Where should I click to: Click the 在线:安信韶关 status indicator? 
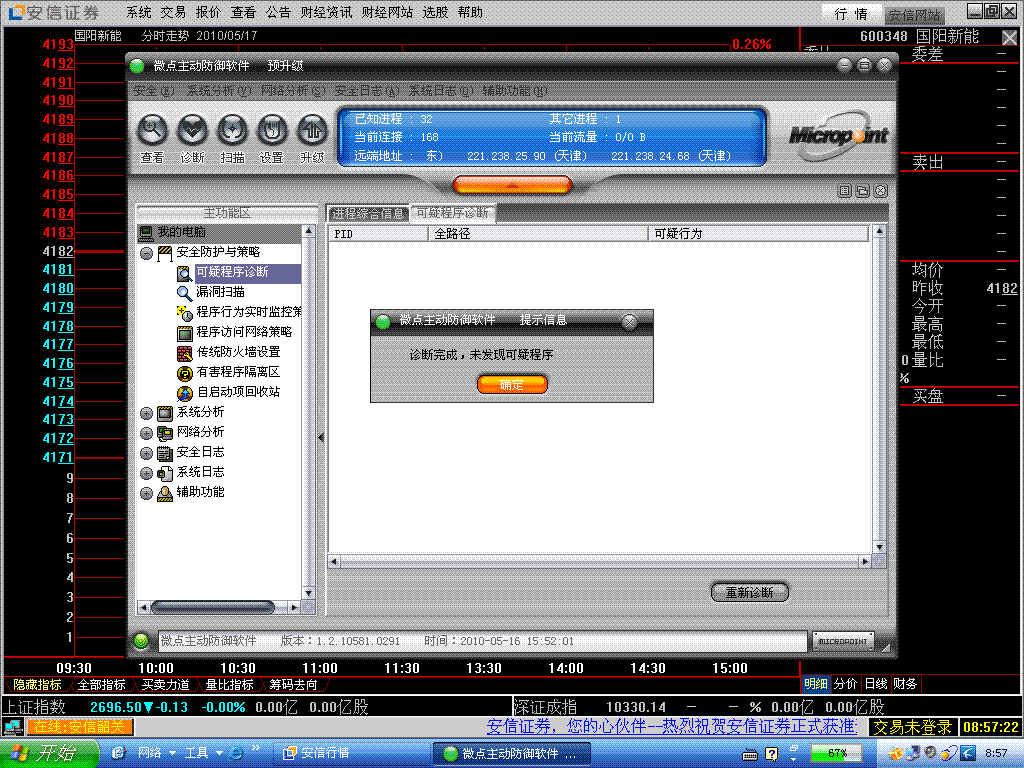[79, 727]
